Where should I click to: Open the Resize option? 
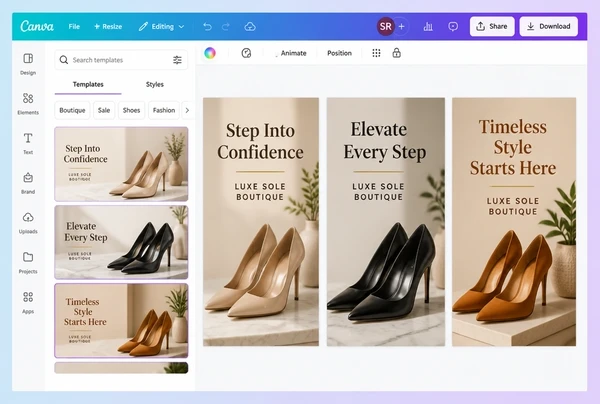[108, 26]
